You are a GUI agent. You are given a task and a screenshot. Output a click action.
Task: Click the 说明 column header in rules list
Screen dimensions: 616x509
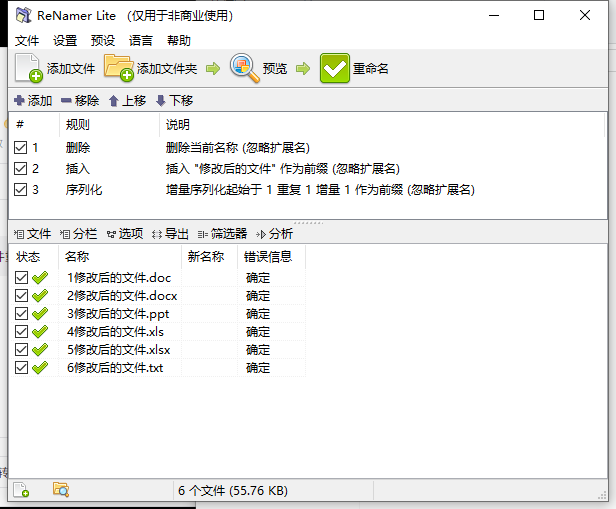(382, 125)
